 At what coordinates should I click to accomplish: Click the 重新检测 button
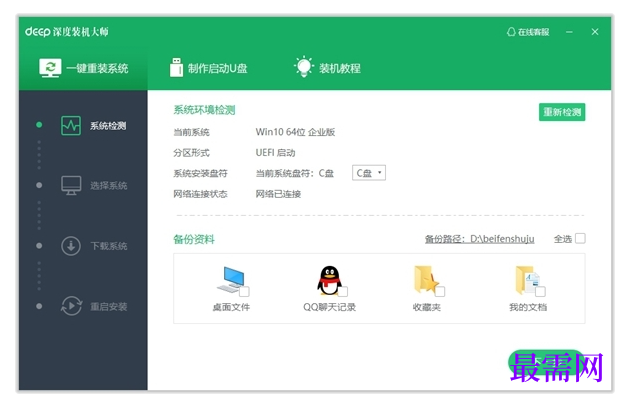pos(562,112)
